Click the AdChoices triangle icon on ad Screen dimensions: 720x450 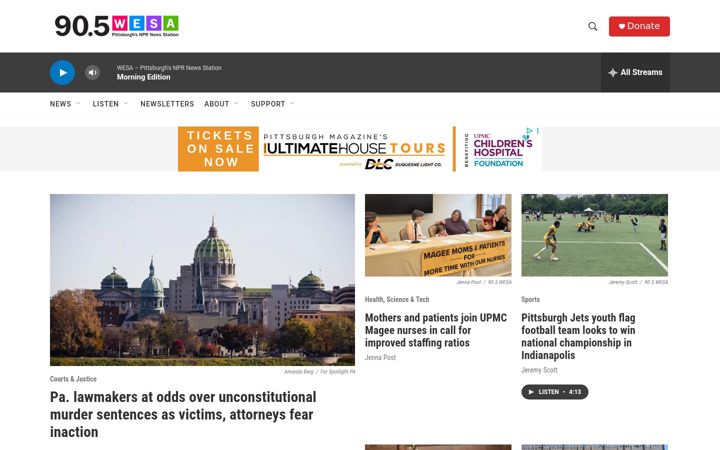tap(529, 131)
